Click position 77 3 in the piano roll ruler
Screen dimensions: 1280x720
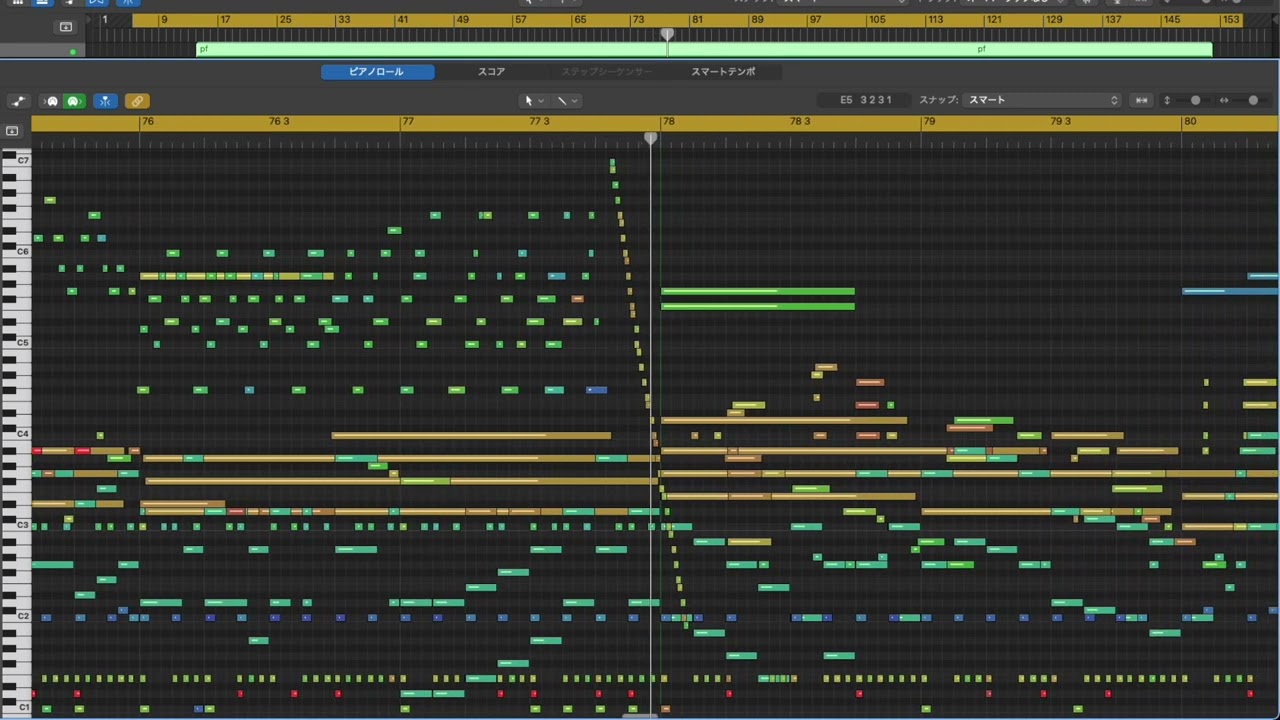pyautogui.click(x=540, y=121)
